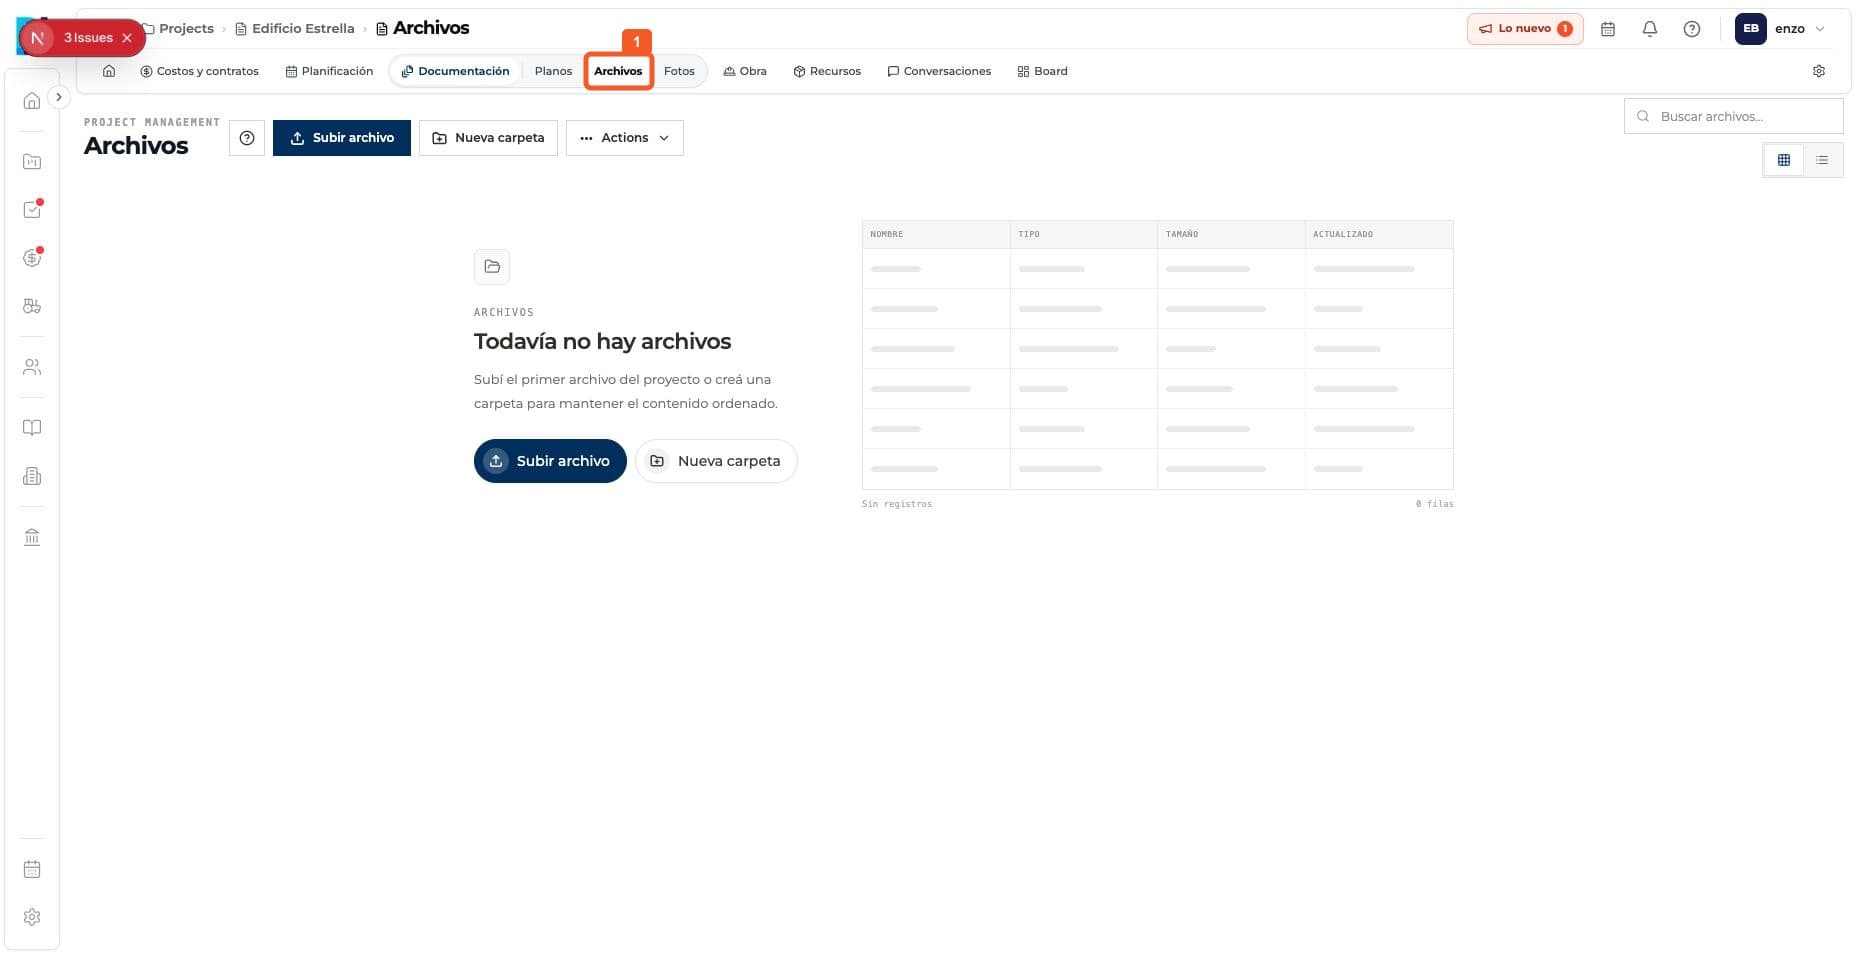Open the sidebar folder chart icon
The image size is (1864, 954).
tap(32, 161)
